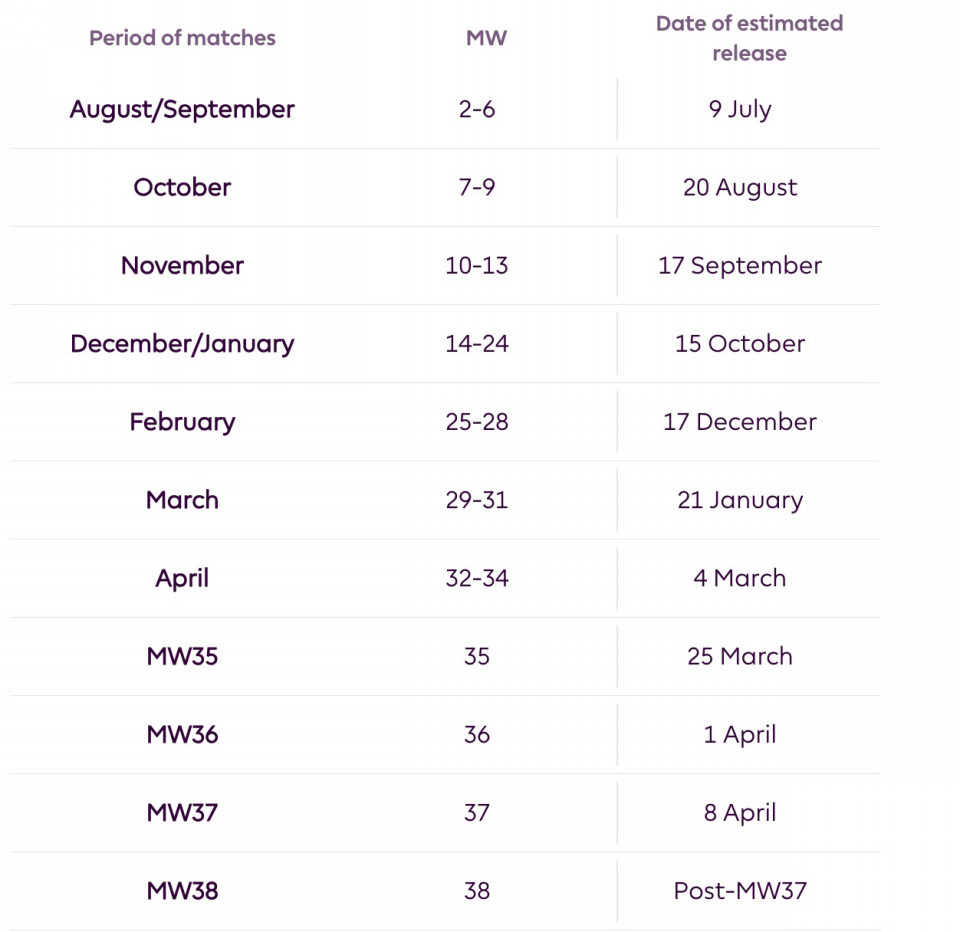960x932 pixels.
Task: Click the '8 April' release date
Action: tap(740, 812)
